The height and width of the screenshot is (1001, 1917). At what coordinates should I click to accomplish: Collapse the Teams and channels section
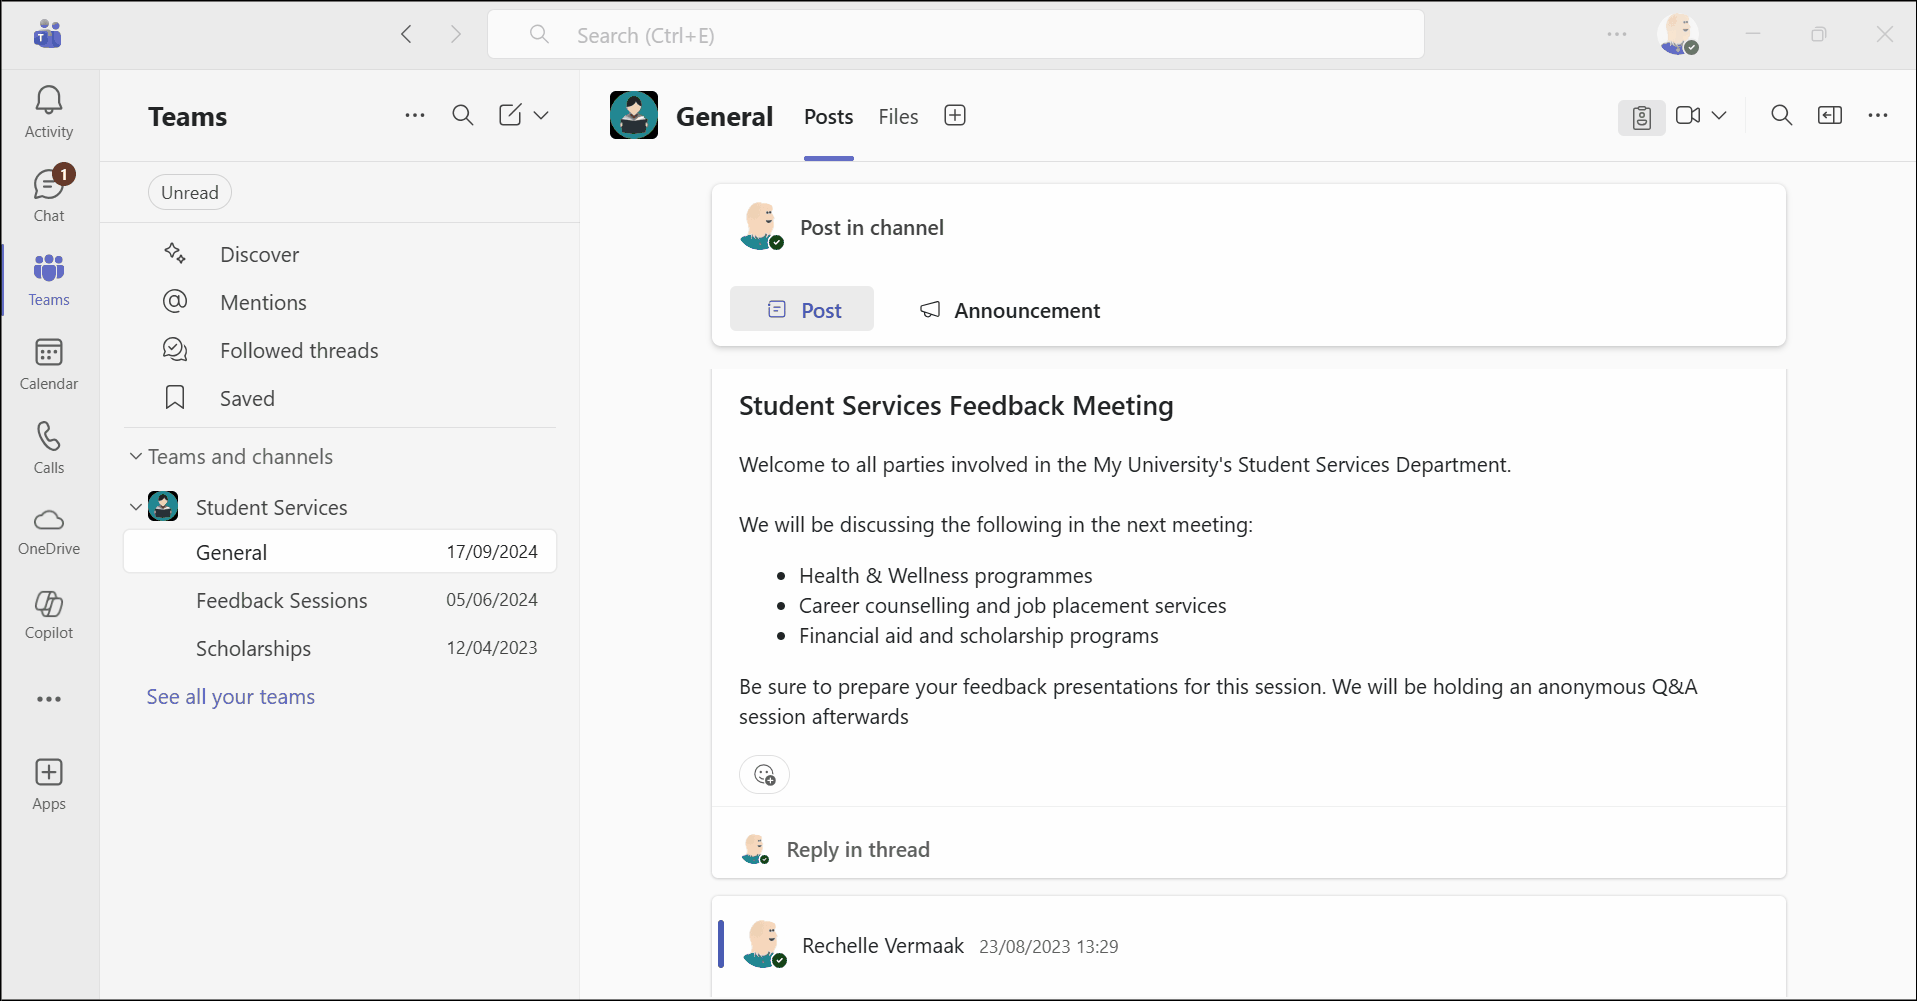coord(136,456)
